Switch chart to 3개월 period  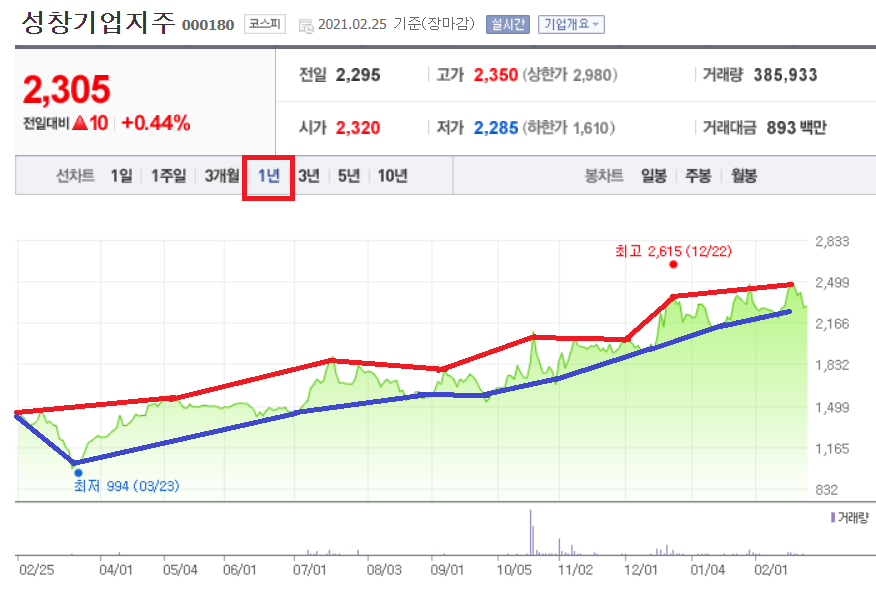point(222,176)
